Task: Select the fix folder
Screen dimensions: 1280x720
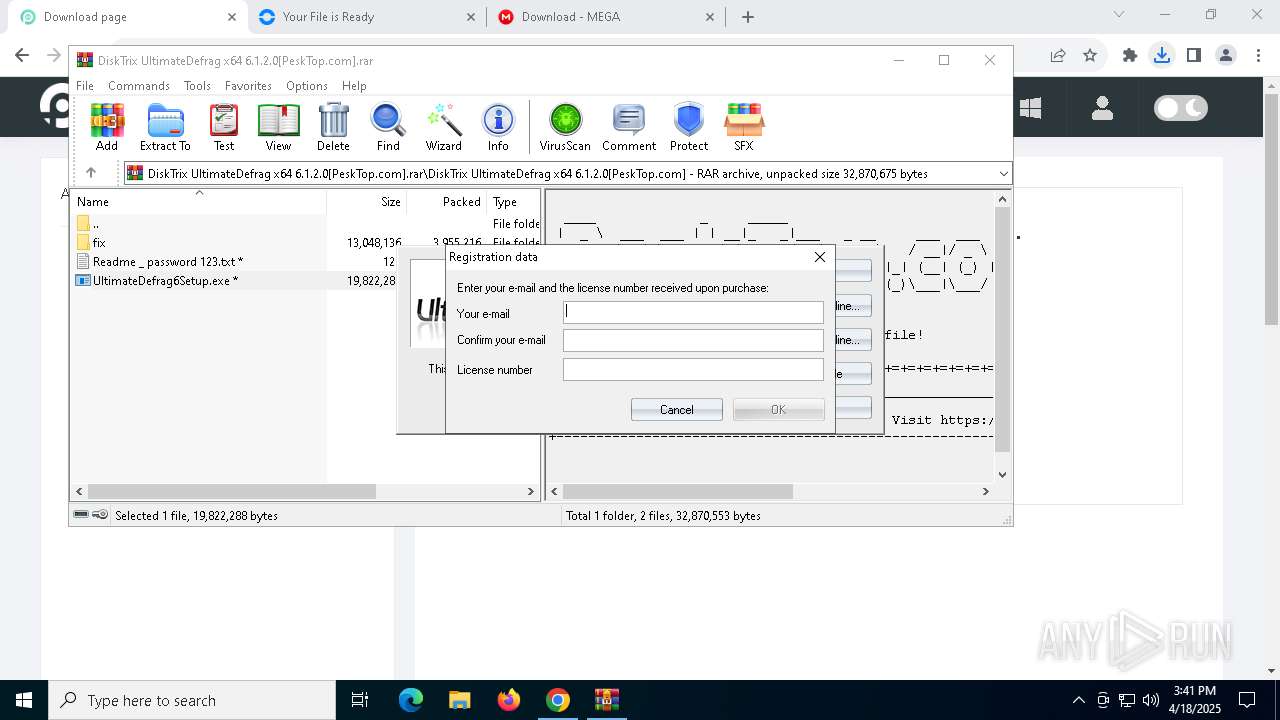Action: 99,243
